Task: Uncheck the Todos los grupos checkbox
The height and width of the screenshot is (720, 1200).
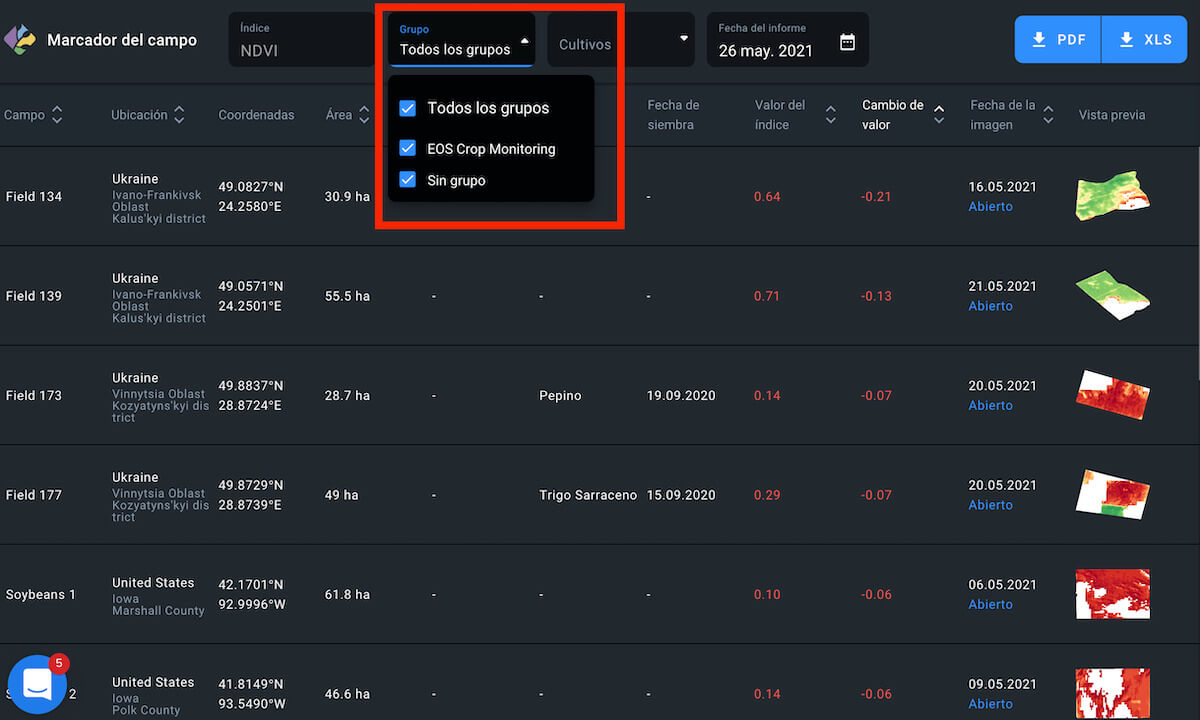Action: 407,108
